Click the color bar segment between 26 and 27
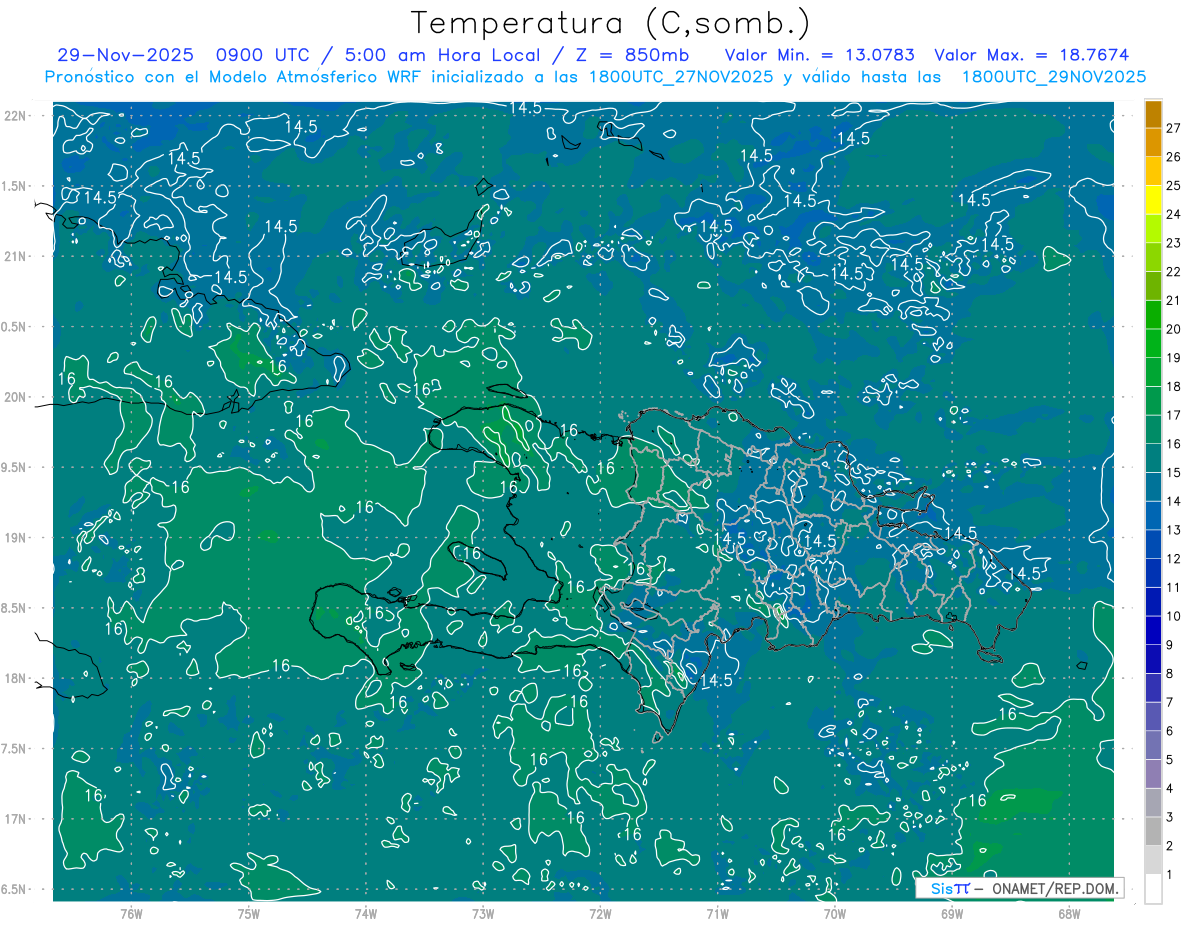1200x927 pixels. click(x=1153, y=142)
